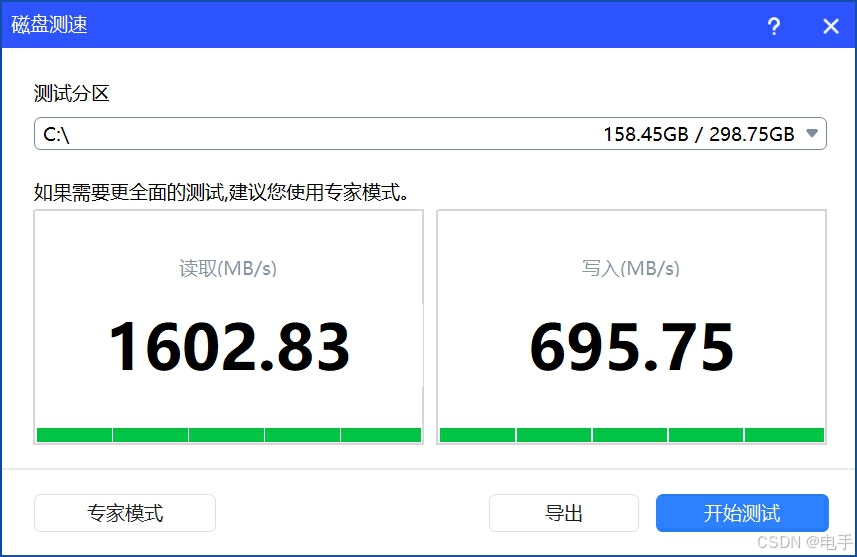
Task: Click the 158.45GB / 298.75GB capacity text
Action: click(698, 134)
